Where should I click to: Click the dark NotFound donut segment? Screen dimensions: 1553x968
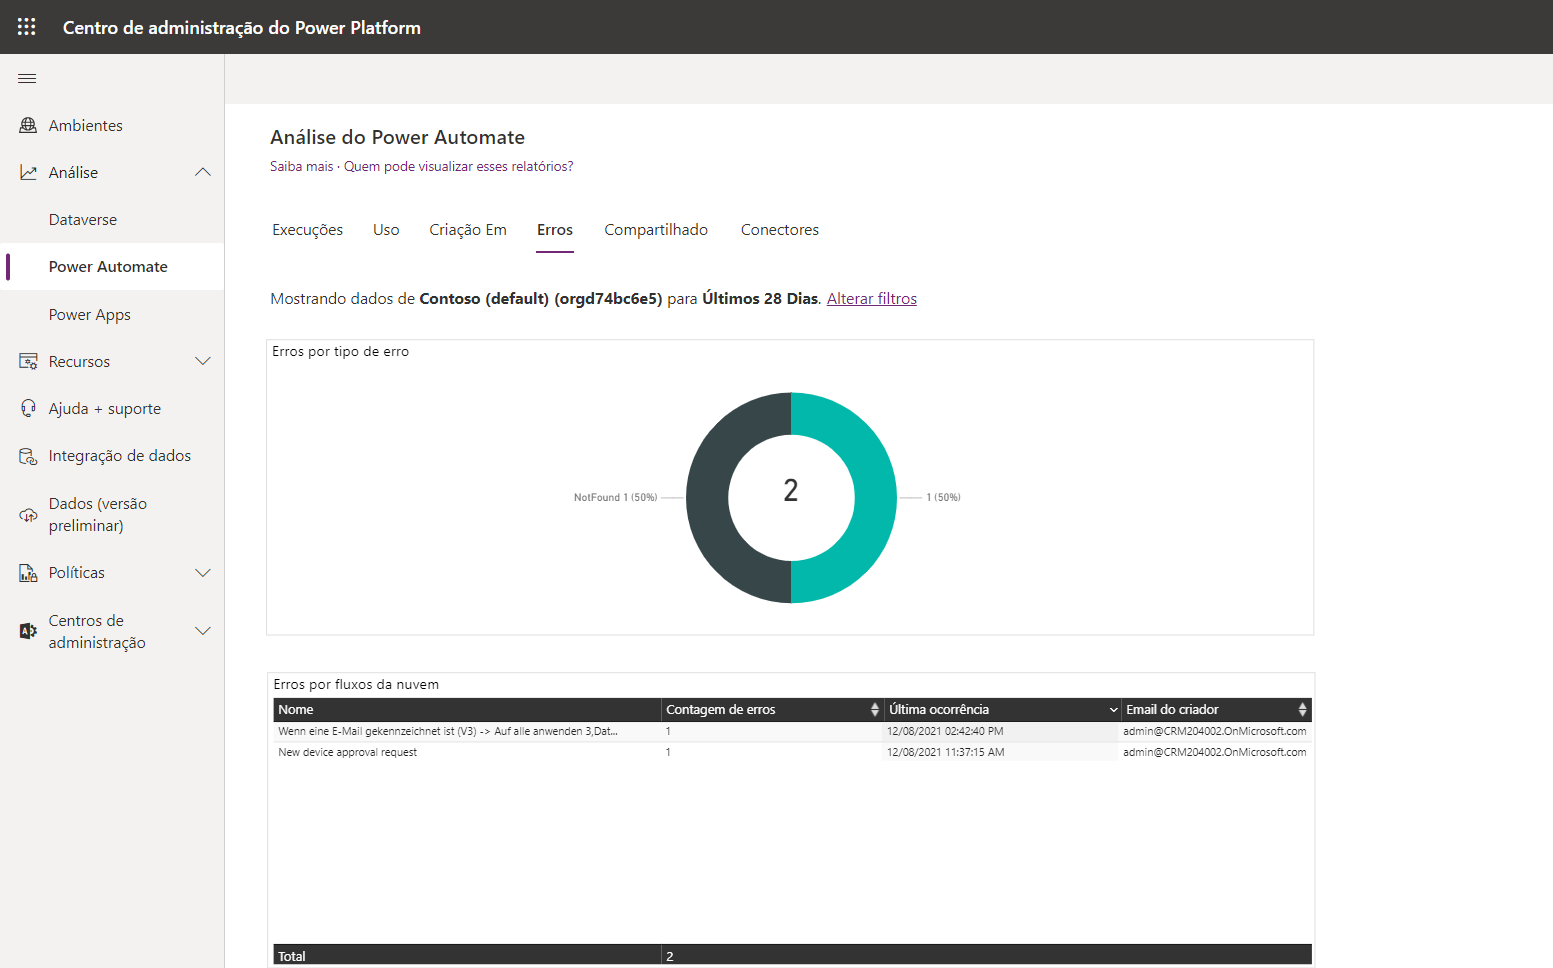point(708,498)
